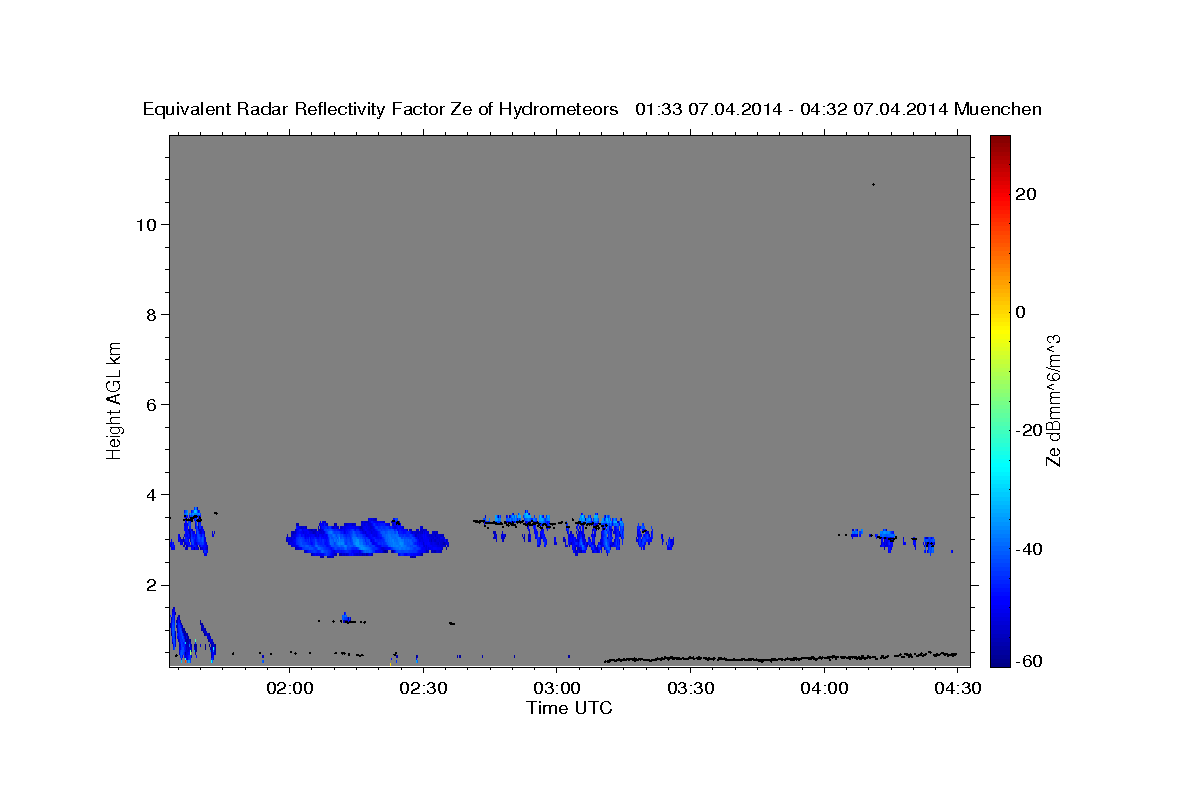
Task: Click the large blue cloud between 02:00 and 02:30
Action: (x=367, y=538)
